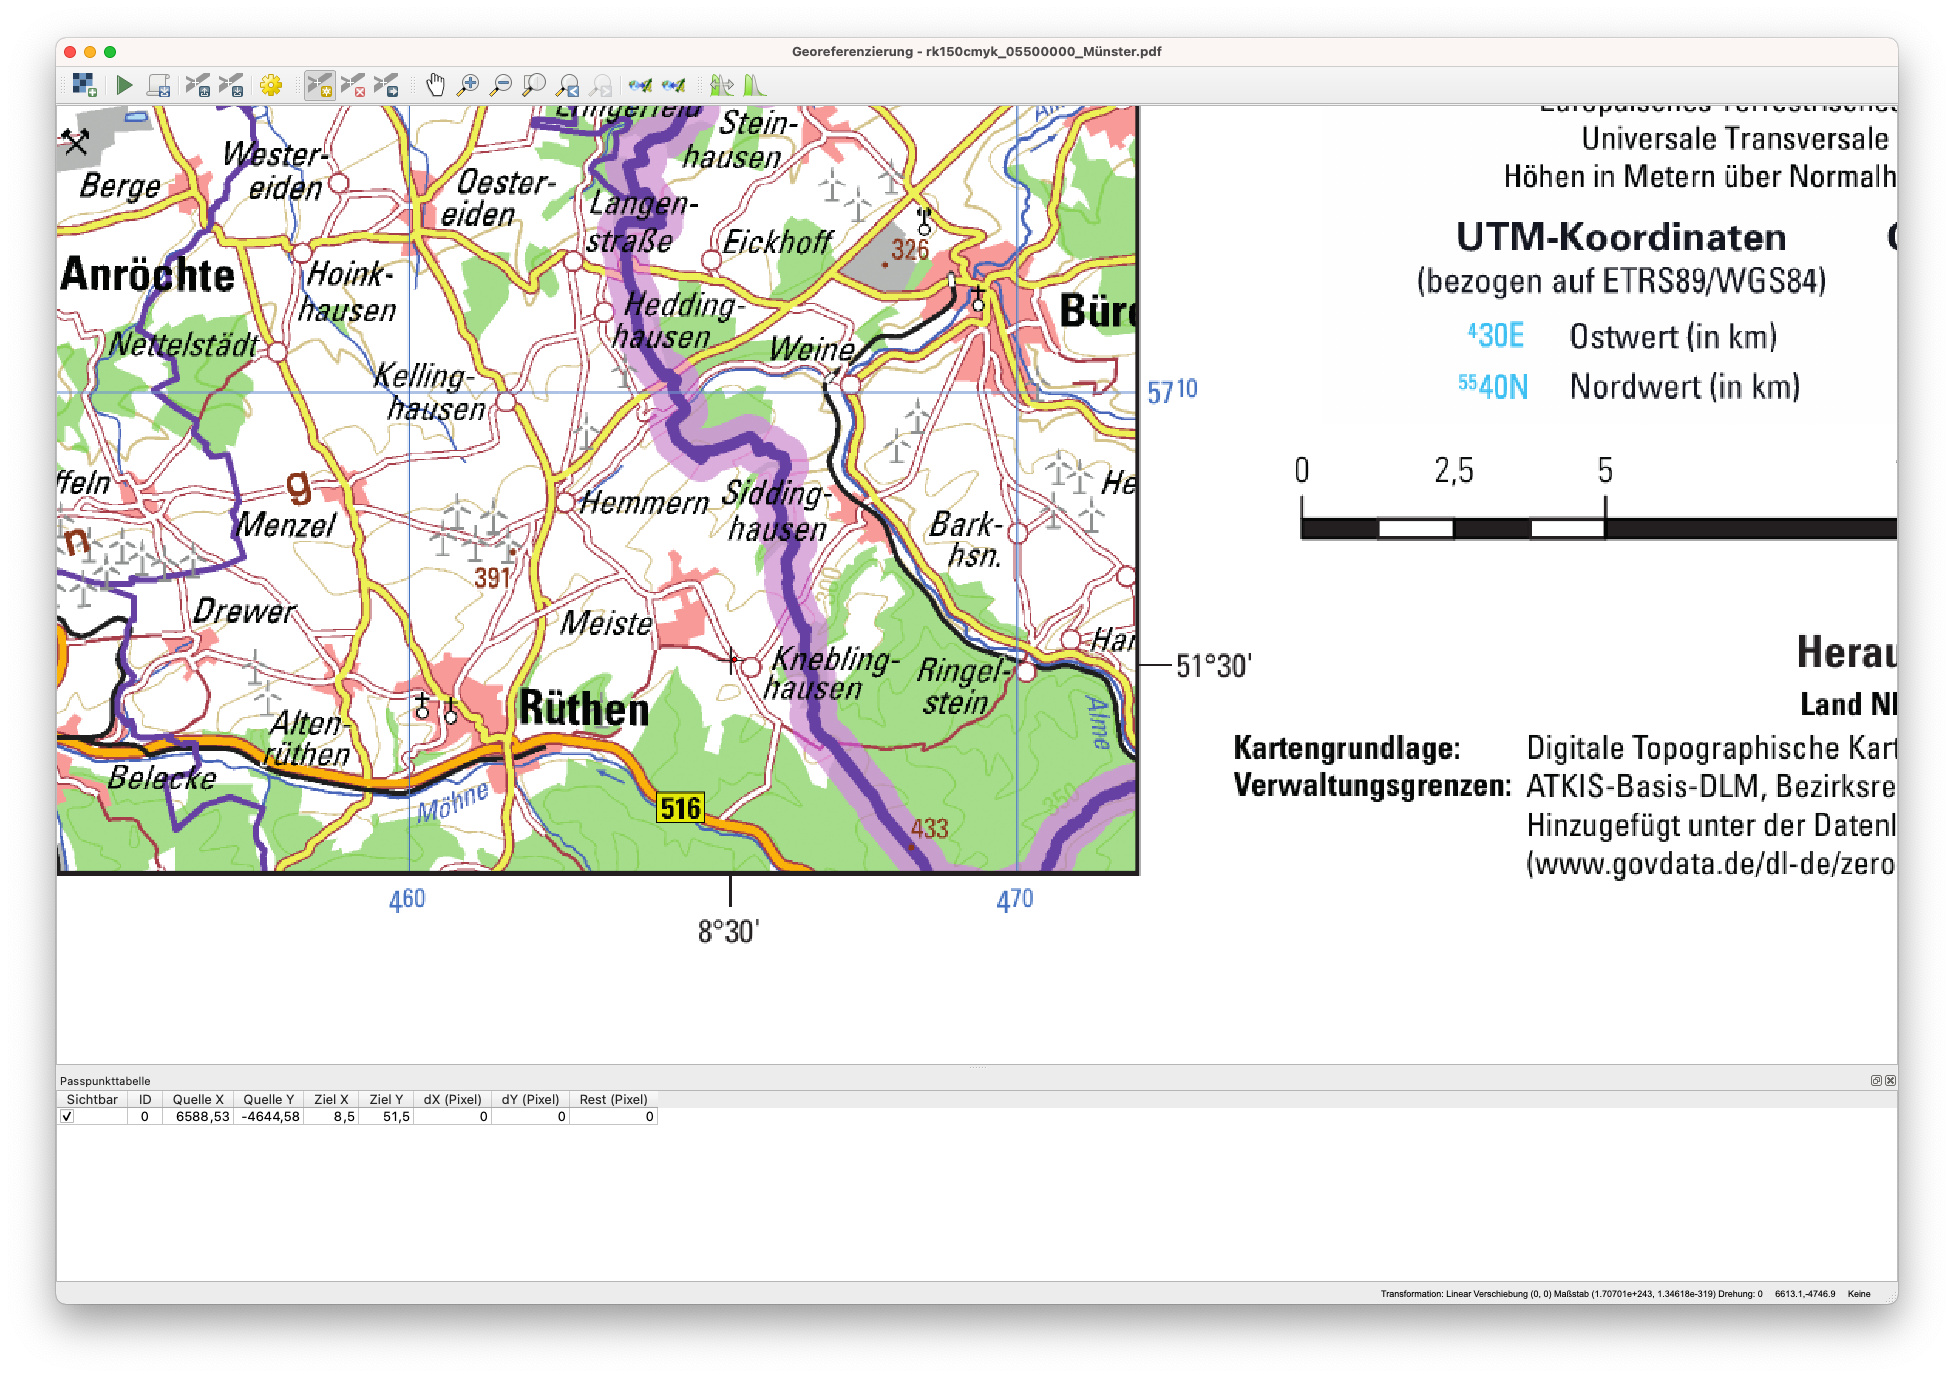Screen dimensions: 1954x1378
Task: Click the 516 road sign on map
Action: point(680,807)
